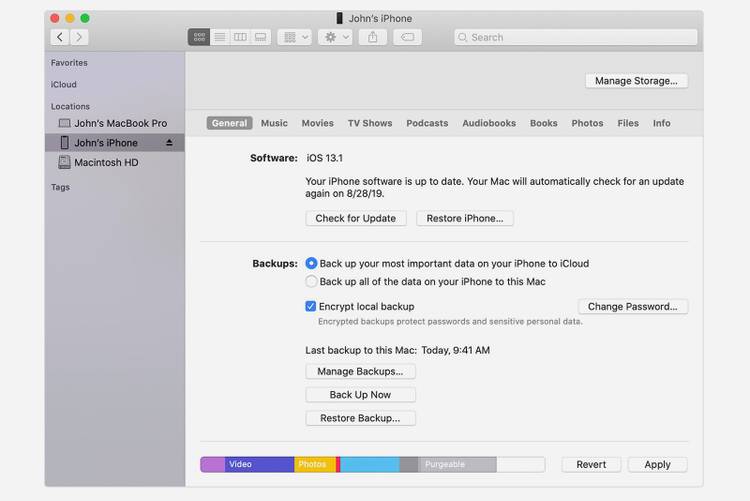This screenshot has width=750, height=501.
Task: Click the Revert button
Action: pyautogui.click(x=591, y=464)
